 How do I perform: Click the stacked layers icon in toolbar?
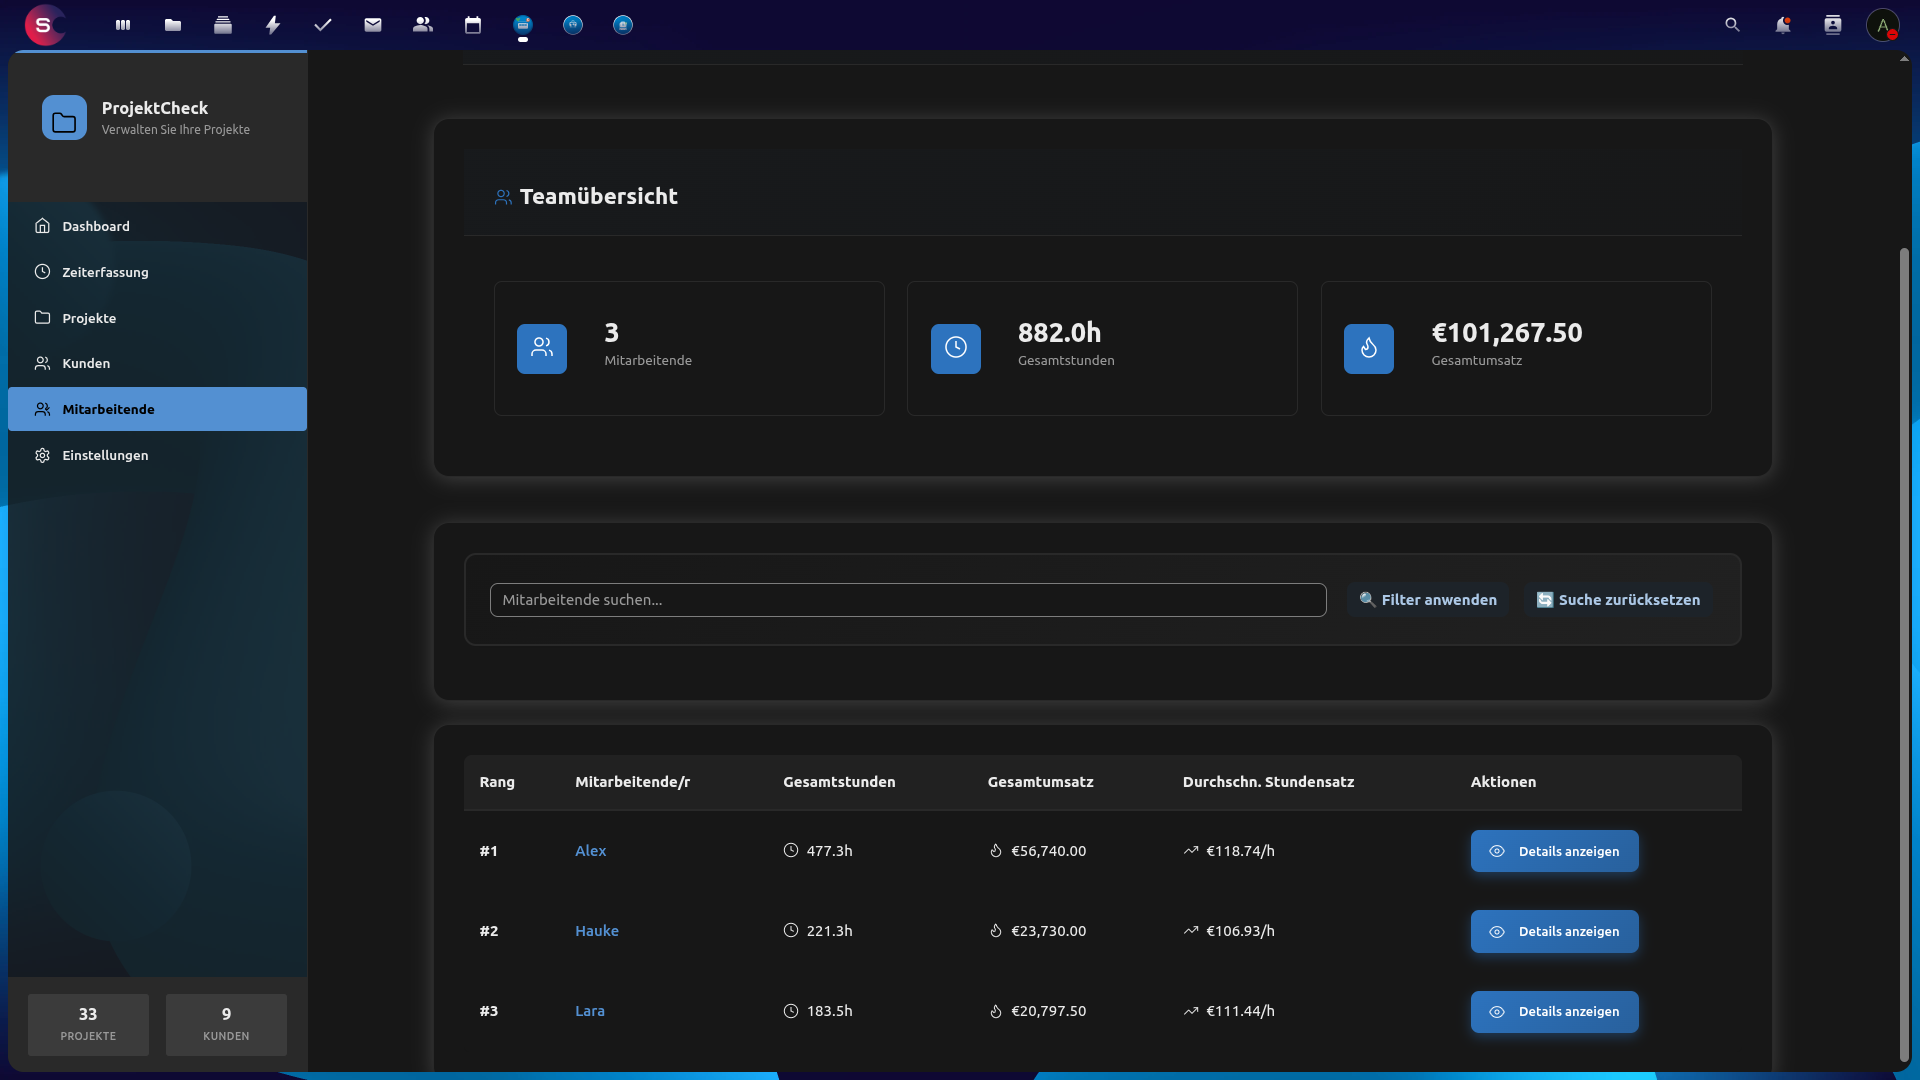tap(223, 25)
